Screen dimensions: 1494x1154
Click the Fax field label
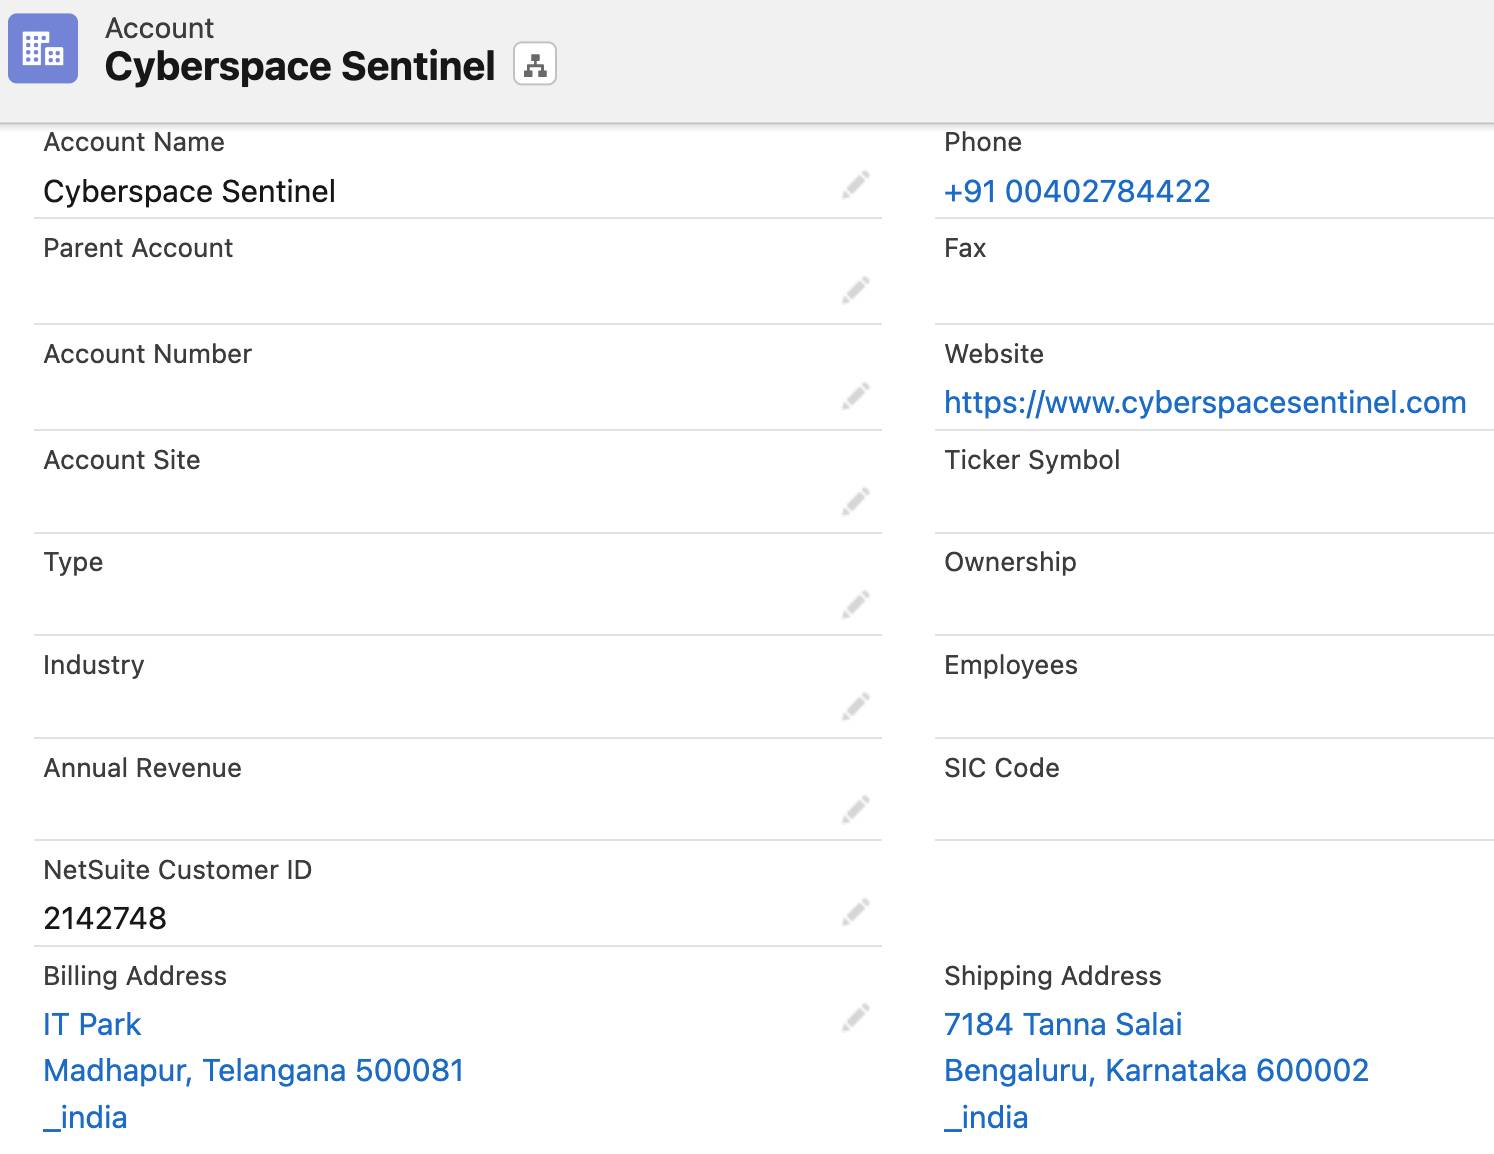[x=965, y=248]
